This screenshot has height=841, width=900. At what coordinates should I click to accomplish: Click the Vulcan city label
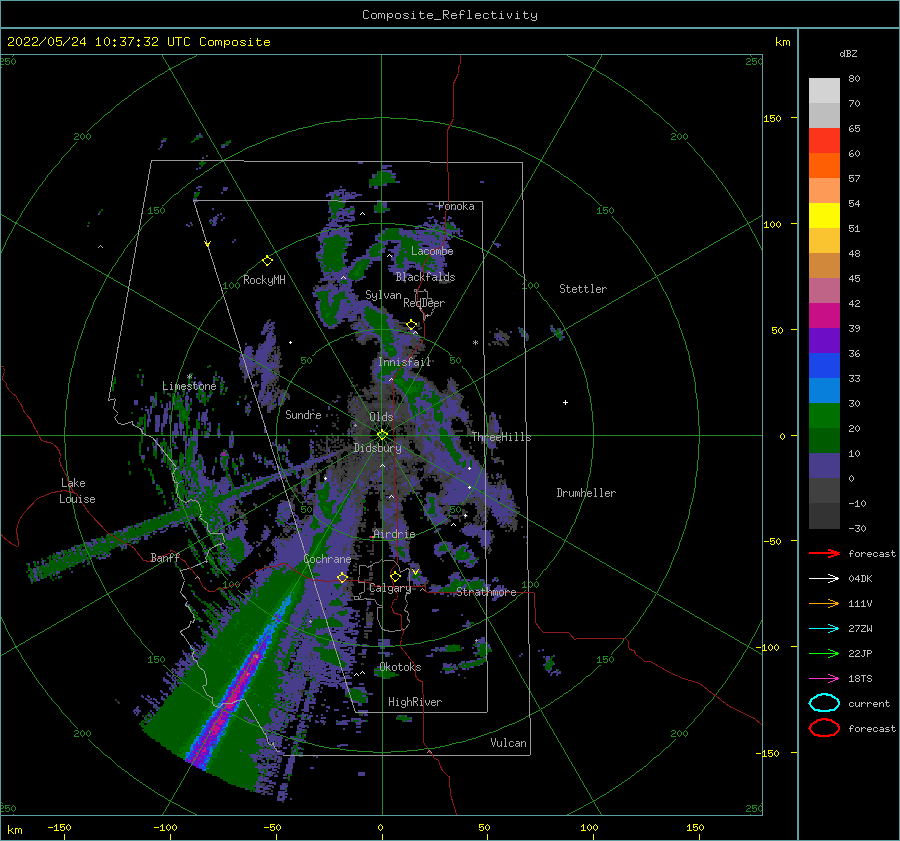[x=509, y=743]
